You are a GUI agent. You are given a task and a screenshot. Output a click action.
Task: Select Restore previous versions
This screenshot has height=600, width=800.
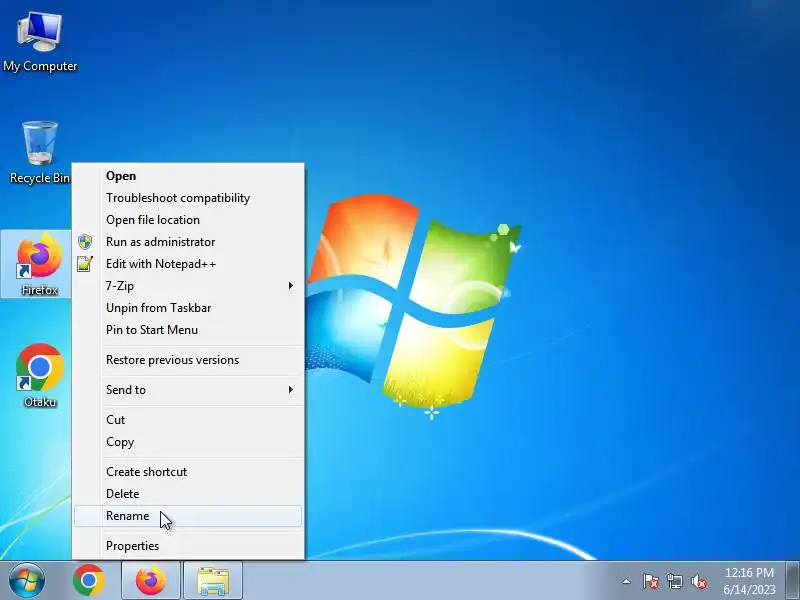[188, 360]
